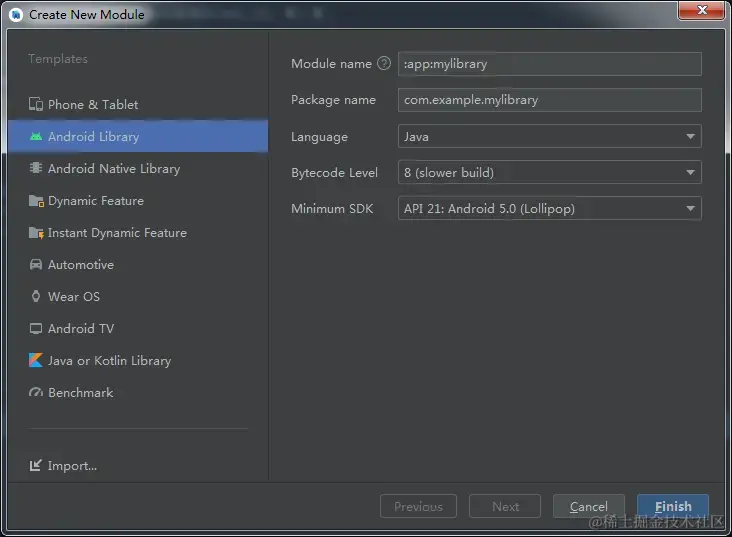Open Bytecode Level dropdown showing 8

(549, 172)
